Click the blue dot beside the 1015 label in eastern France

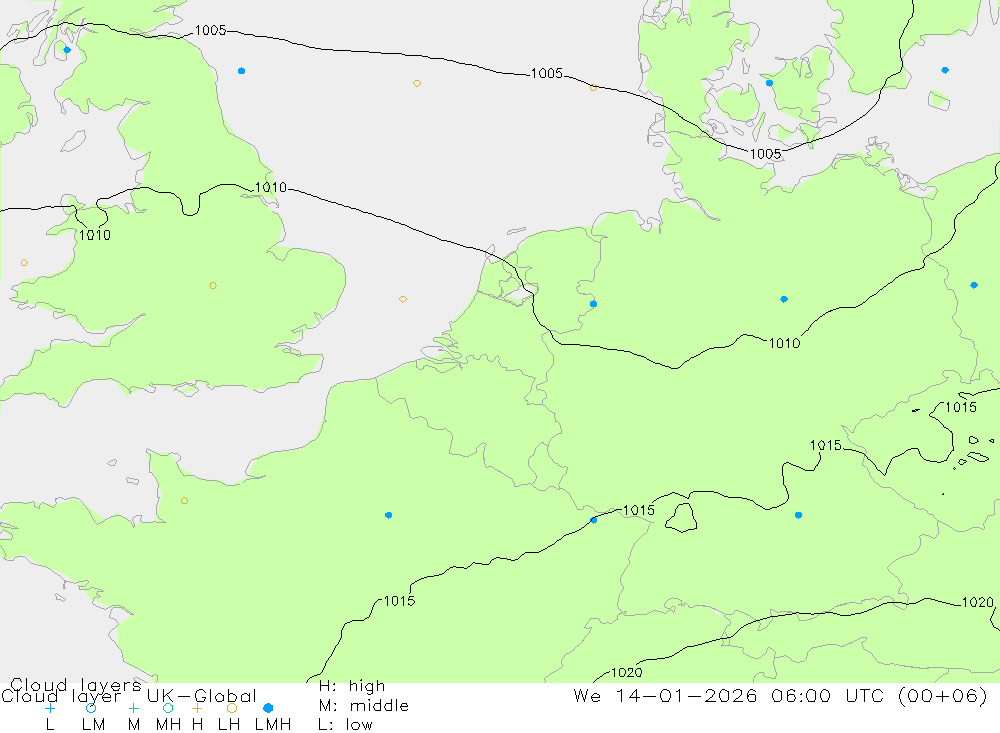point(594,521)
